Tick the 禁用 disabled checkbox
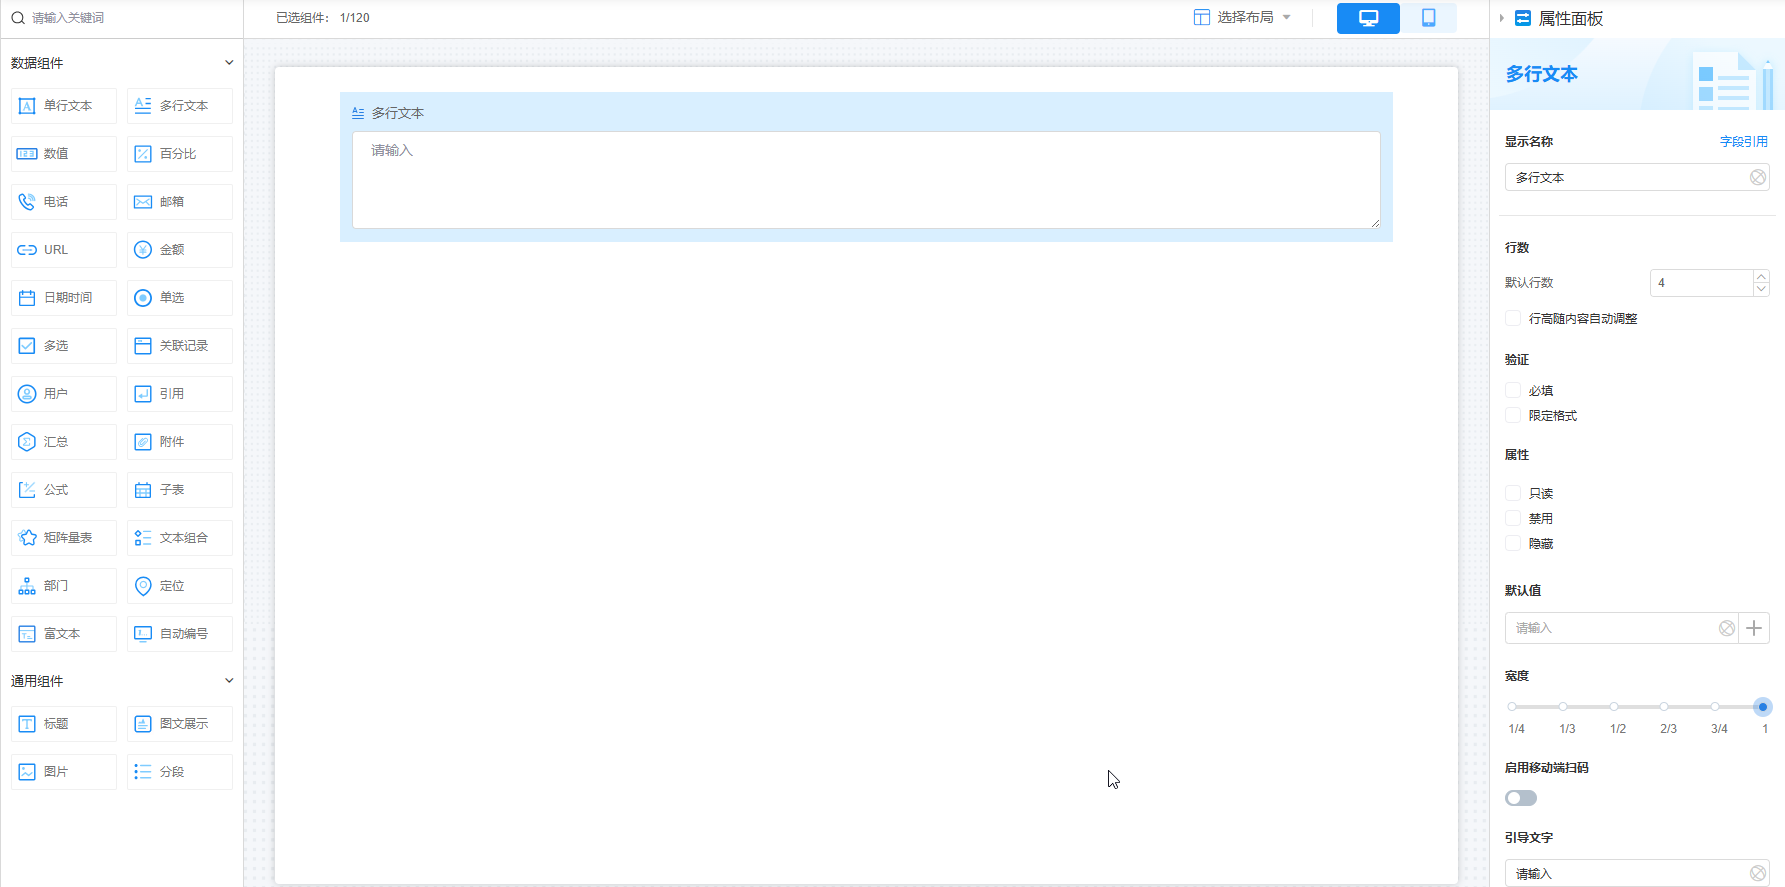The image size is (1785, 887). pyautogui.click(x=1513, y=519)
